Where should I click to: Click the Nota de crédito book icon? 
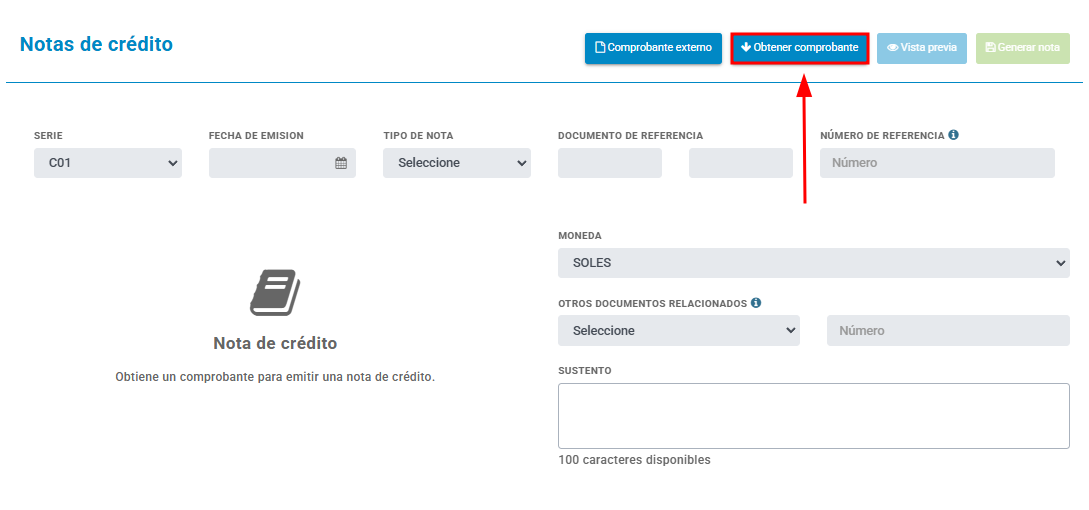pyautogui.click(x=275, y=293)
